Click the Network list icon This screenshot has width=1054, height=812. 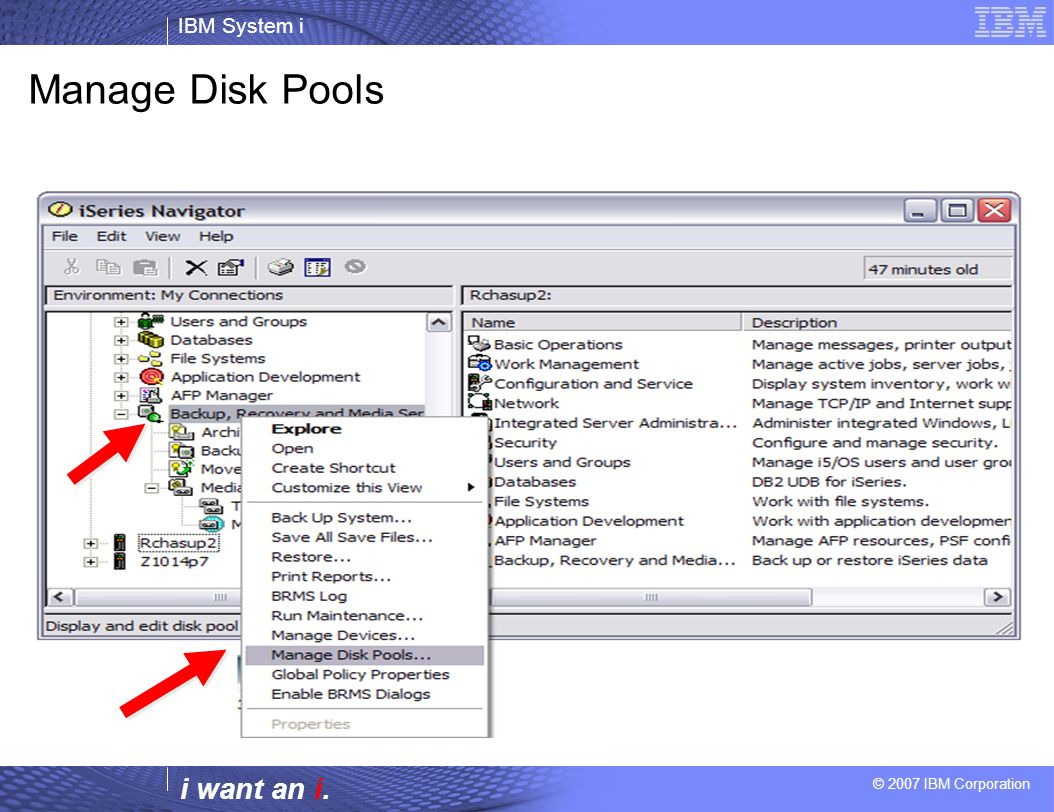(x=479, y=403)
